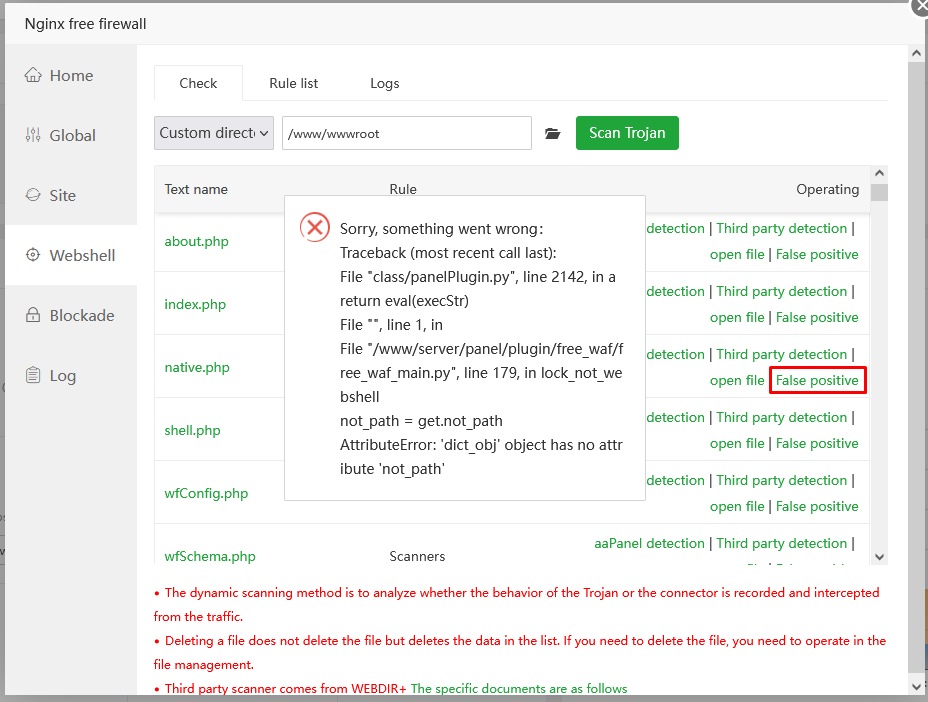Click the folder browse icon
This screenshot has width=928, height=702.
553,134
